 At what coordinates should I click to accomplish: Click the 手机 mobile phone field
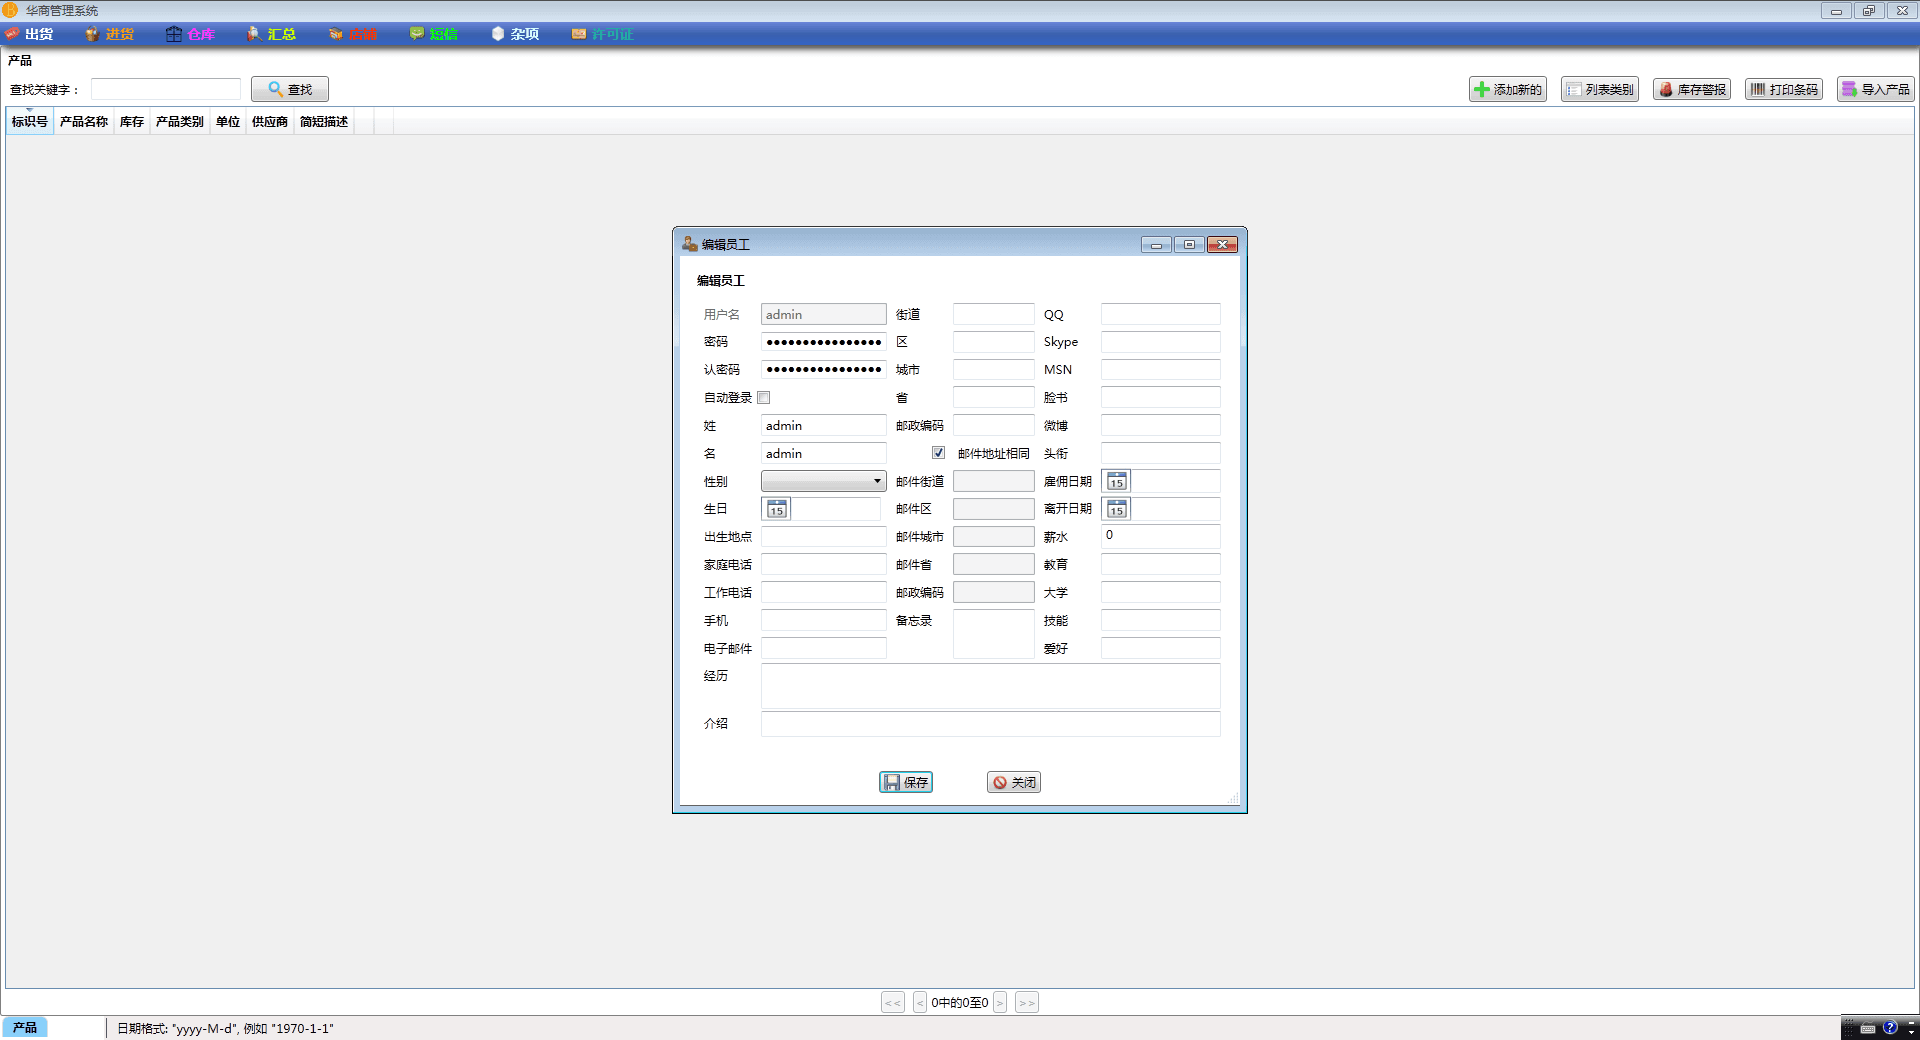click(x=824, y=621)
